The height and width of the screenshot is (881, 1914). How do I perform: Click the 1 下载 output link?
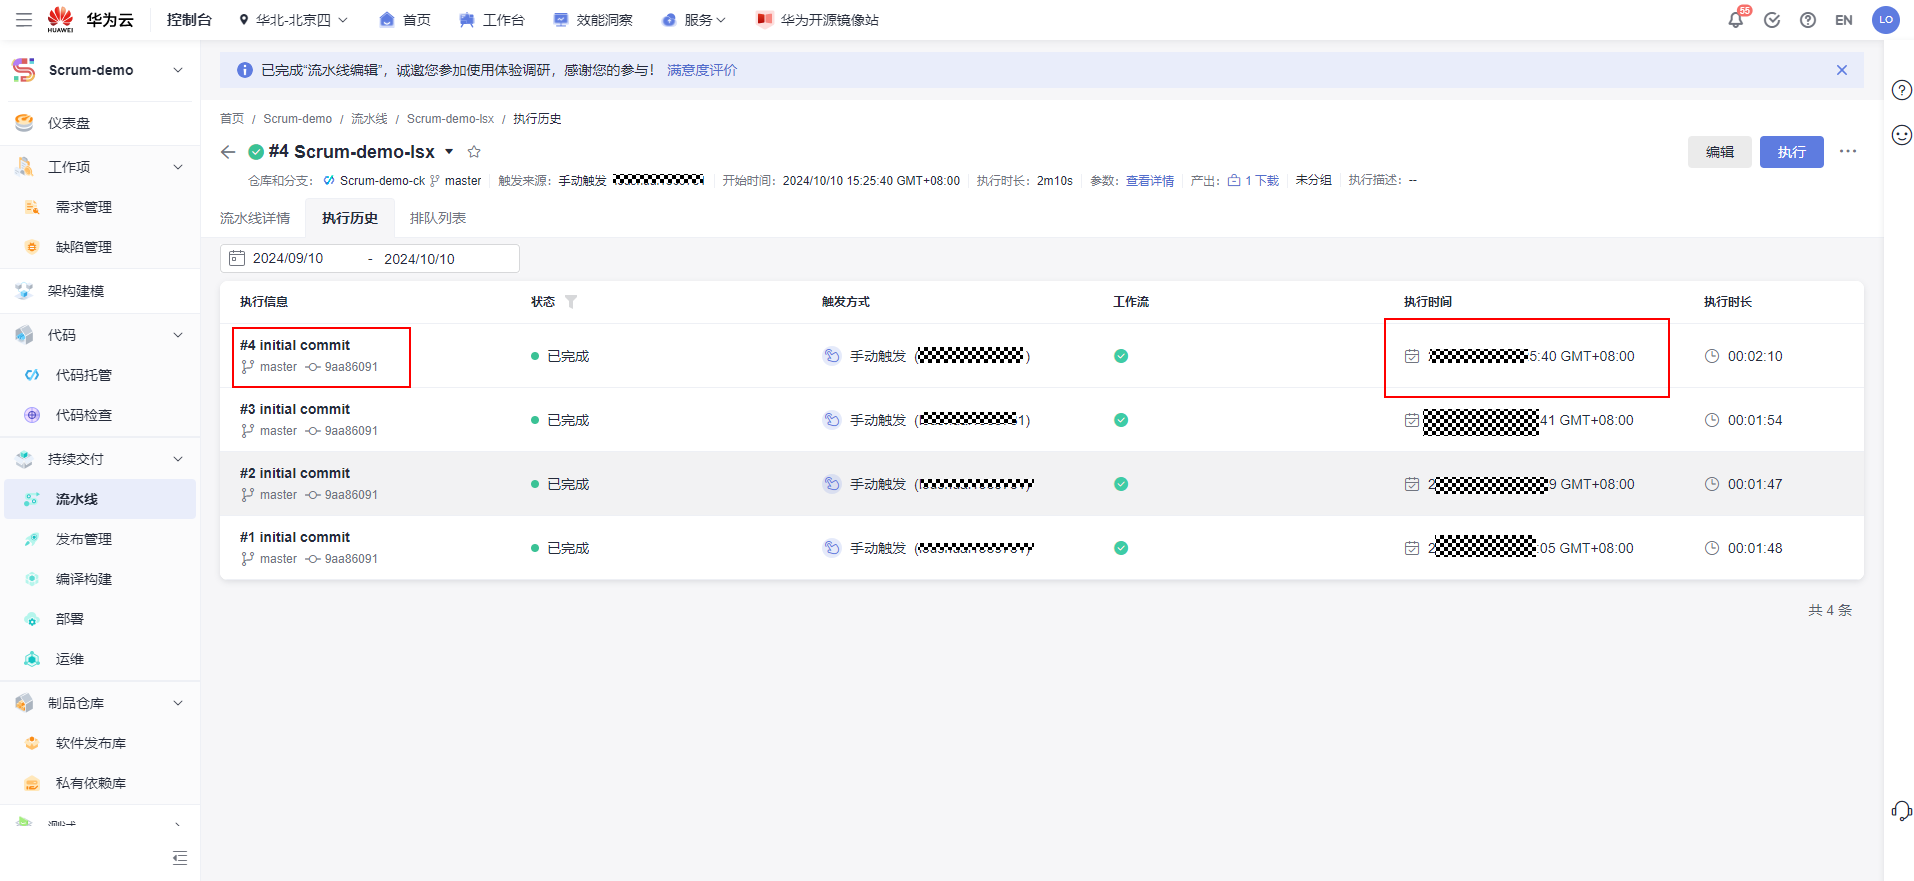point(1254,181)
